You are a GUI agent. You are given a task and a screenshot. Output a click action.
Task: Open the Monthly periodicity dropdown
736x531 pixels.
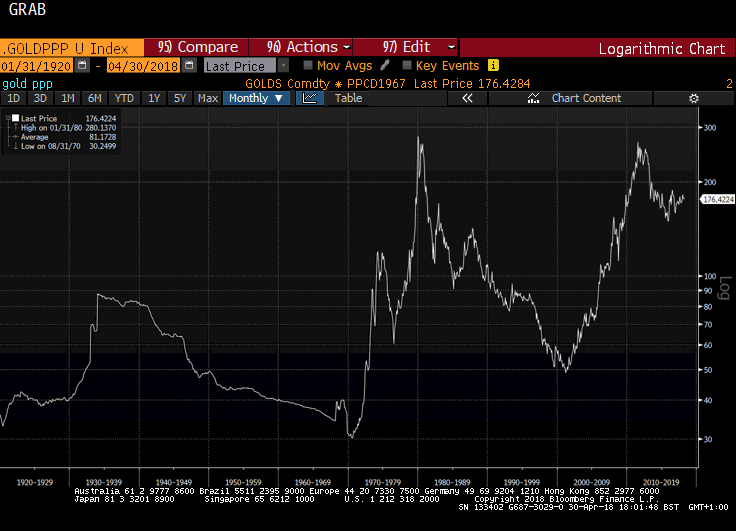pos(257,98)
